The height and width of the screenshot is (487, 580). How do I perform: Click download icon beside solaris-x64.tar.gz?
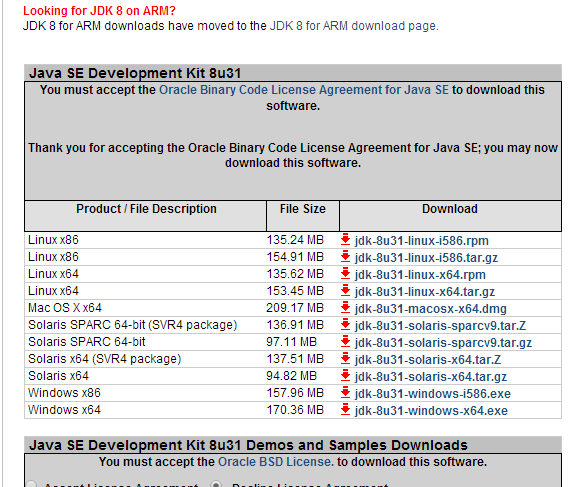pos(345,375)
